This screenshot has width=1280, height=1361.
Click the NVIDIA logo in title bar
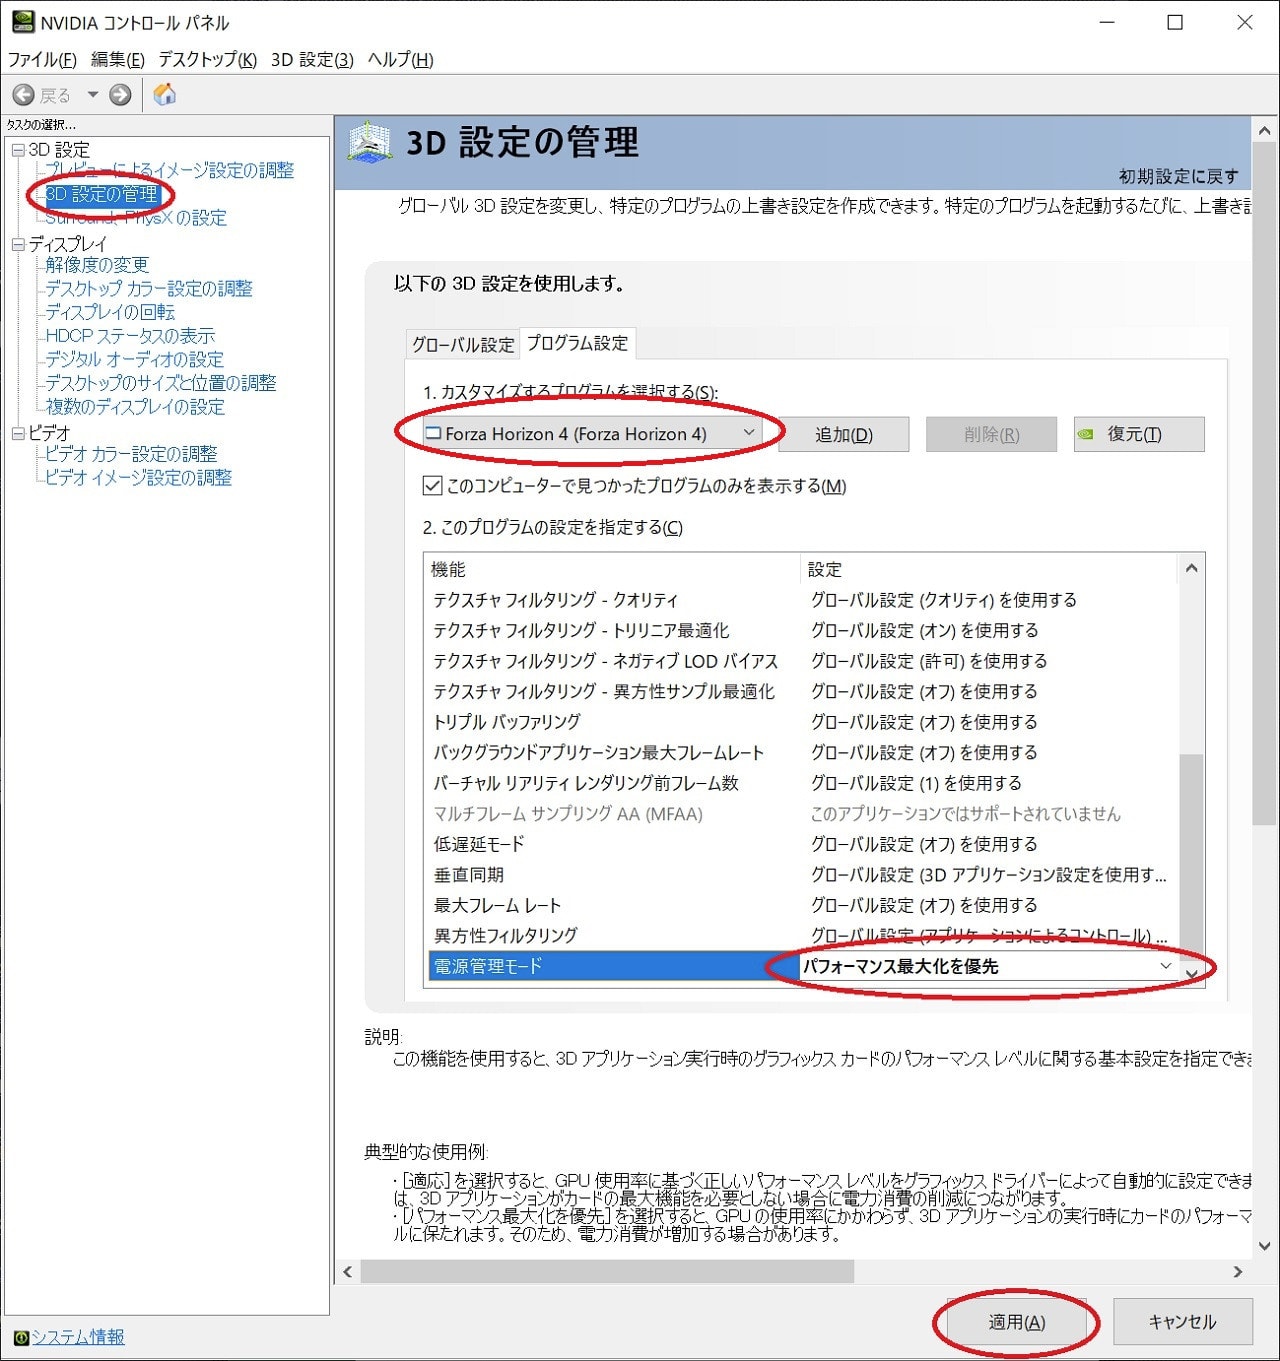[22, 21]
